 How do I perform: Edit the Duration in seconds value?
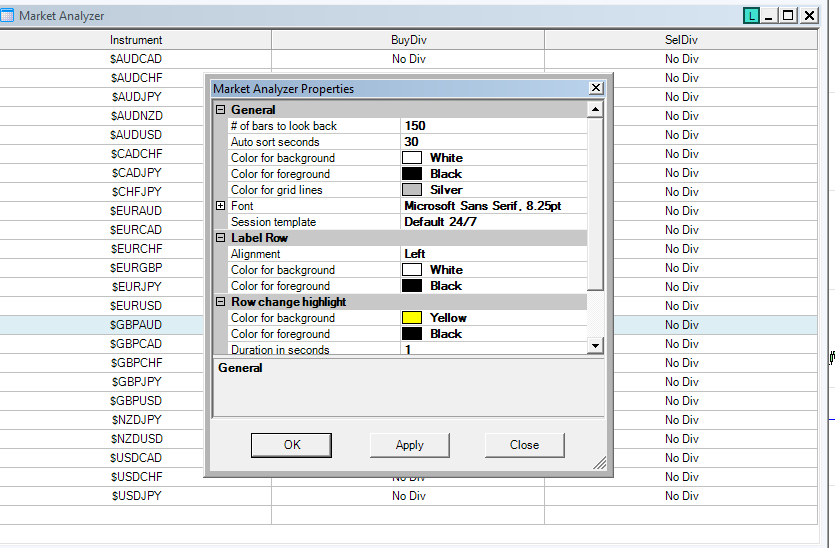coord(494,349)
